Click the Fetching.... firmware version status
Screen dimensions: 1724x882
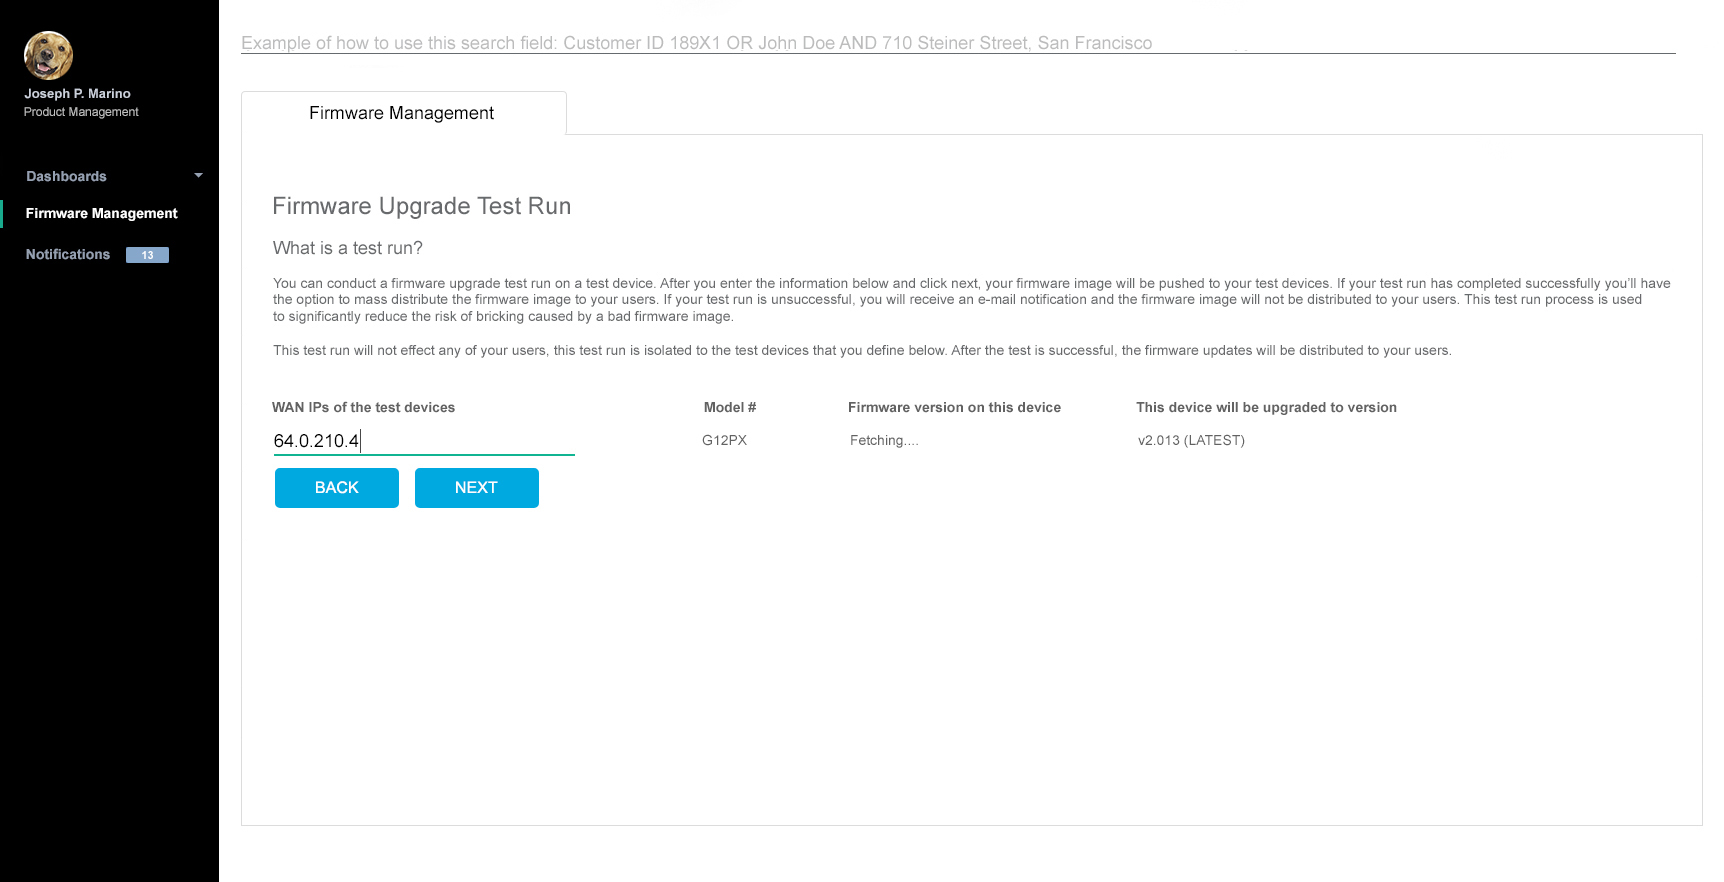[883, 441]
